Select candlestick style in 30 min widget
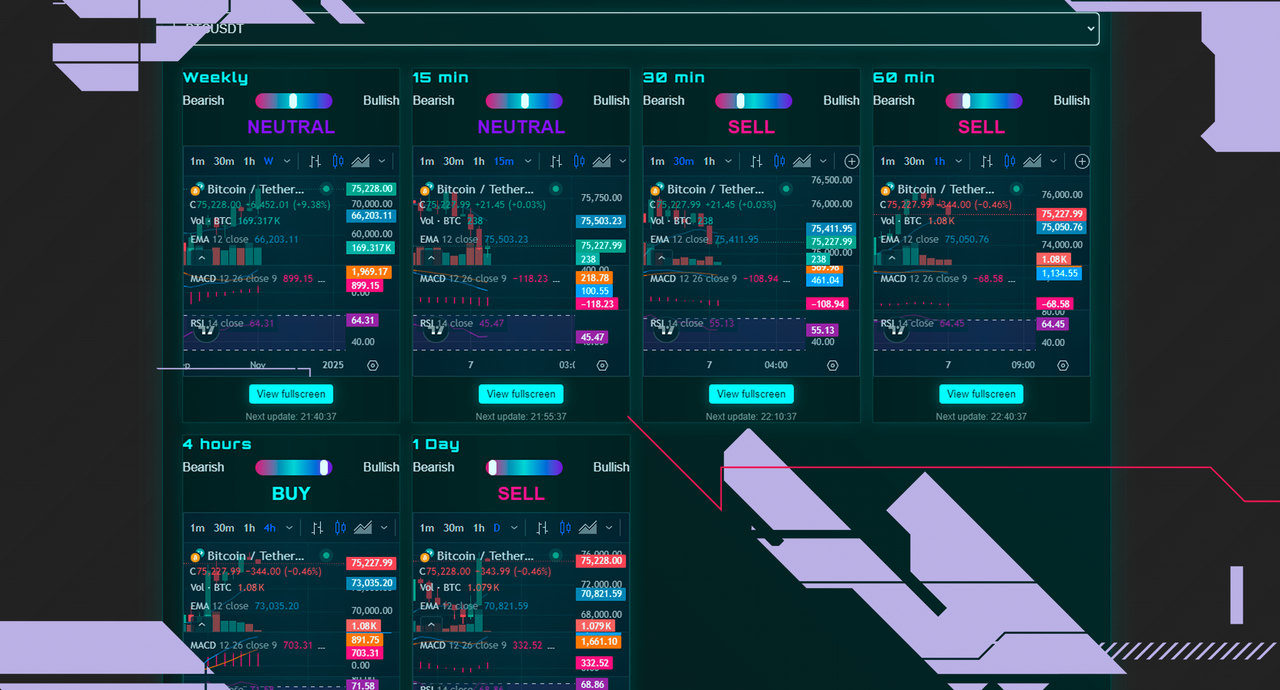The image size is (1280, 690). coord(780,161)
